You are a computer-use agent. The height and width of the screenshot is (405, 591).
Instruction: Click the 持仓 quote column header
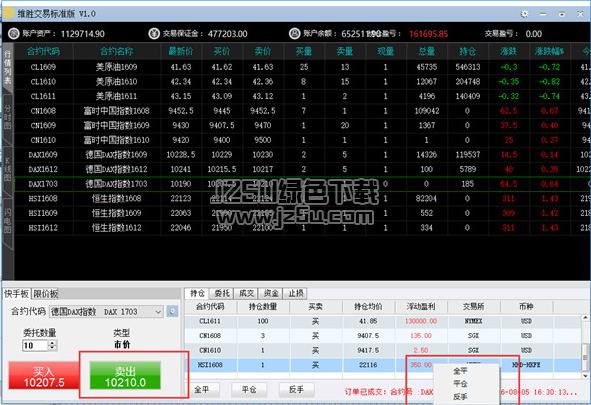pyautogui.click(x=468, y=51)
